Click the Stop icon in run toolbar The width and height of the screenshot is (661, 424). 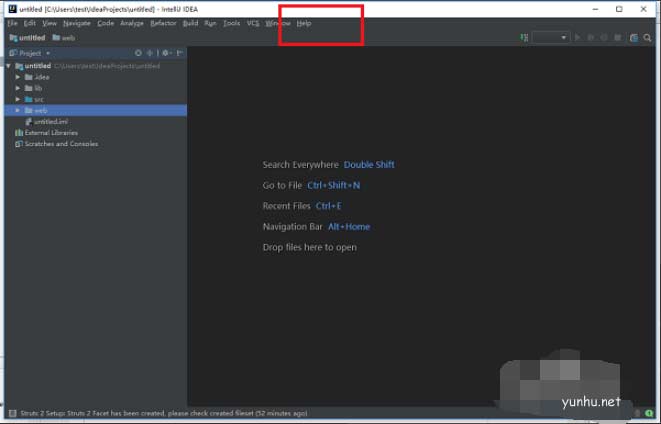click(618, 37)
